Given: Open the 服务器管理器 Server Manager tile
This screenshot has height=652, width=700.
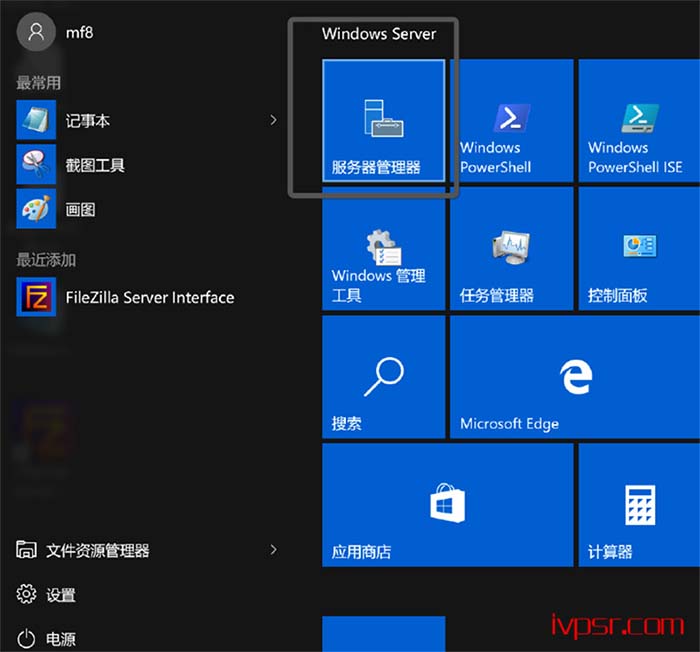Looking at the screenshot, I should click(383, 121).
